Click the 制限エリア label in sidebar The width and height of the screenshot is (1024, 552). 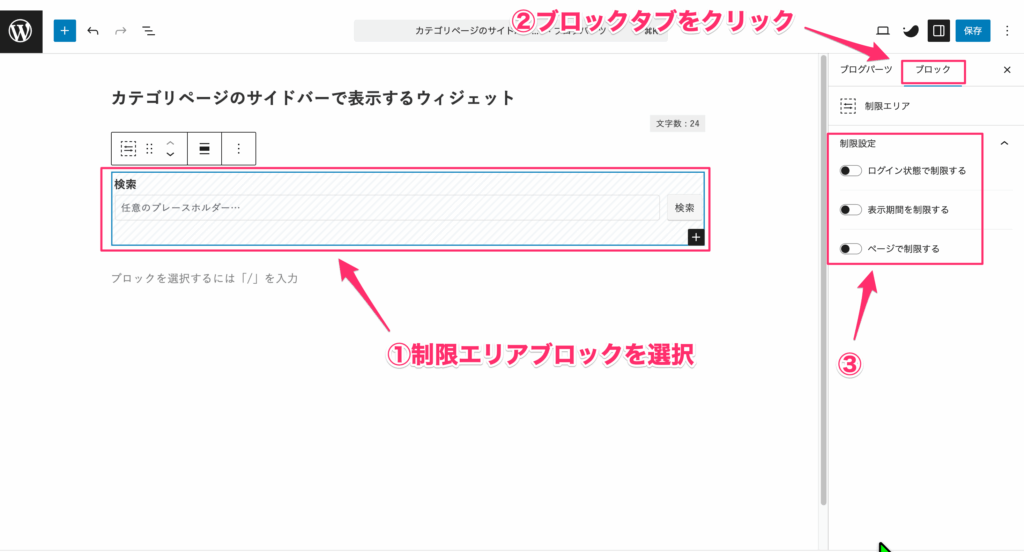tap(887, 106)
